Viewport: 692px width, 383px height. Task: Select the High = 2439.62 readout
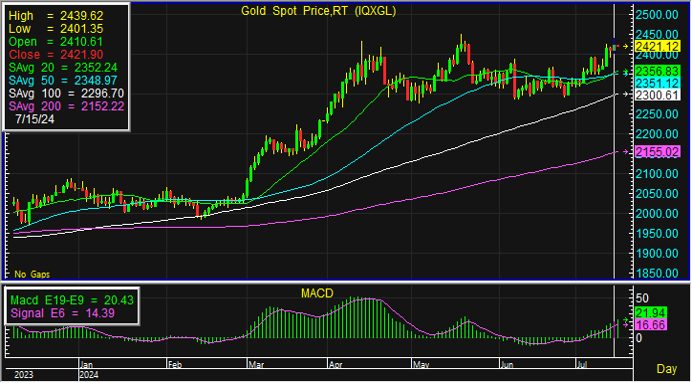(56, 16)
